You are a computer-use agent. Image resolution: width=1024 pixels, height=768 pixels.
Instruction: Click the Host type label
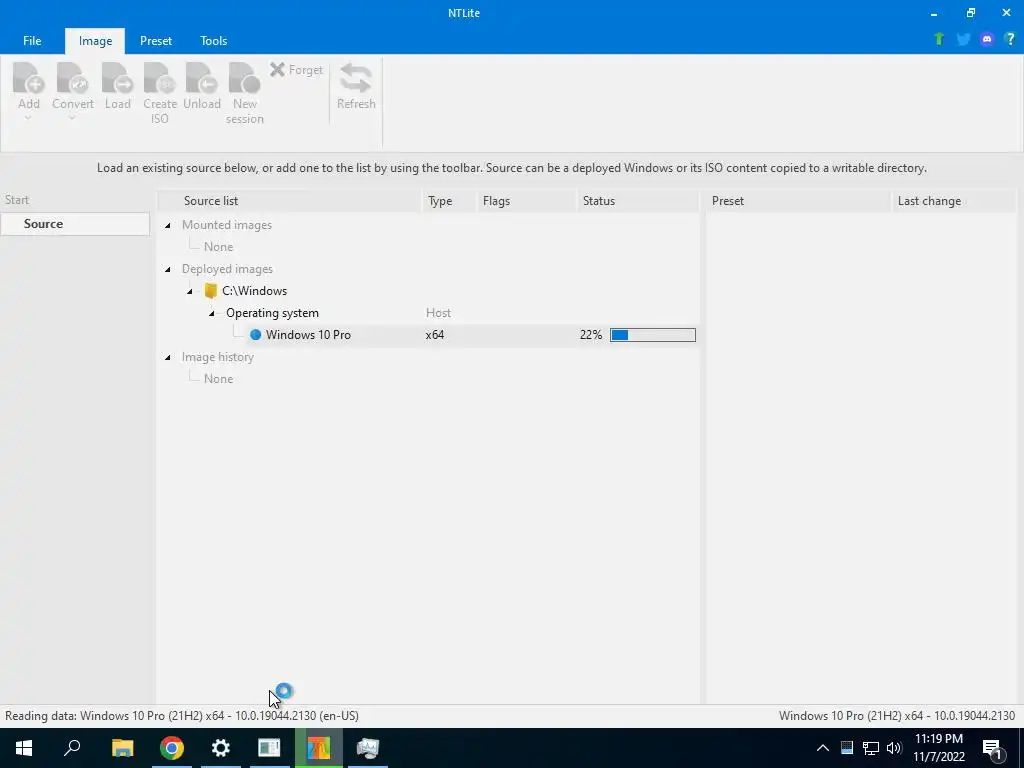(x=438, y=313)
